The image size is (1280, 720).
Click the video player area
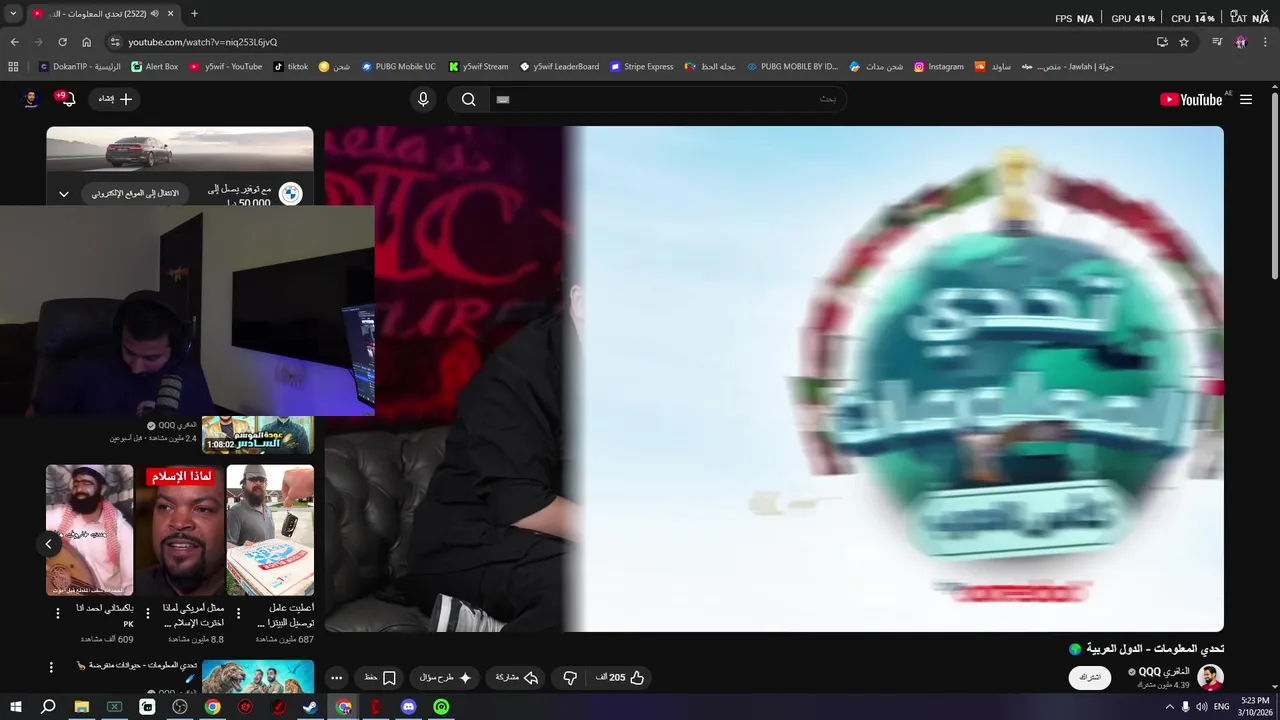point(774,379)
